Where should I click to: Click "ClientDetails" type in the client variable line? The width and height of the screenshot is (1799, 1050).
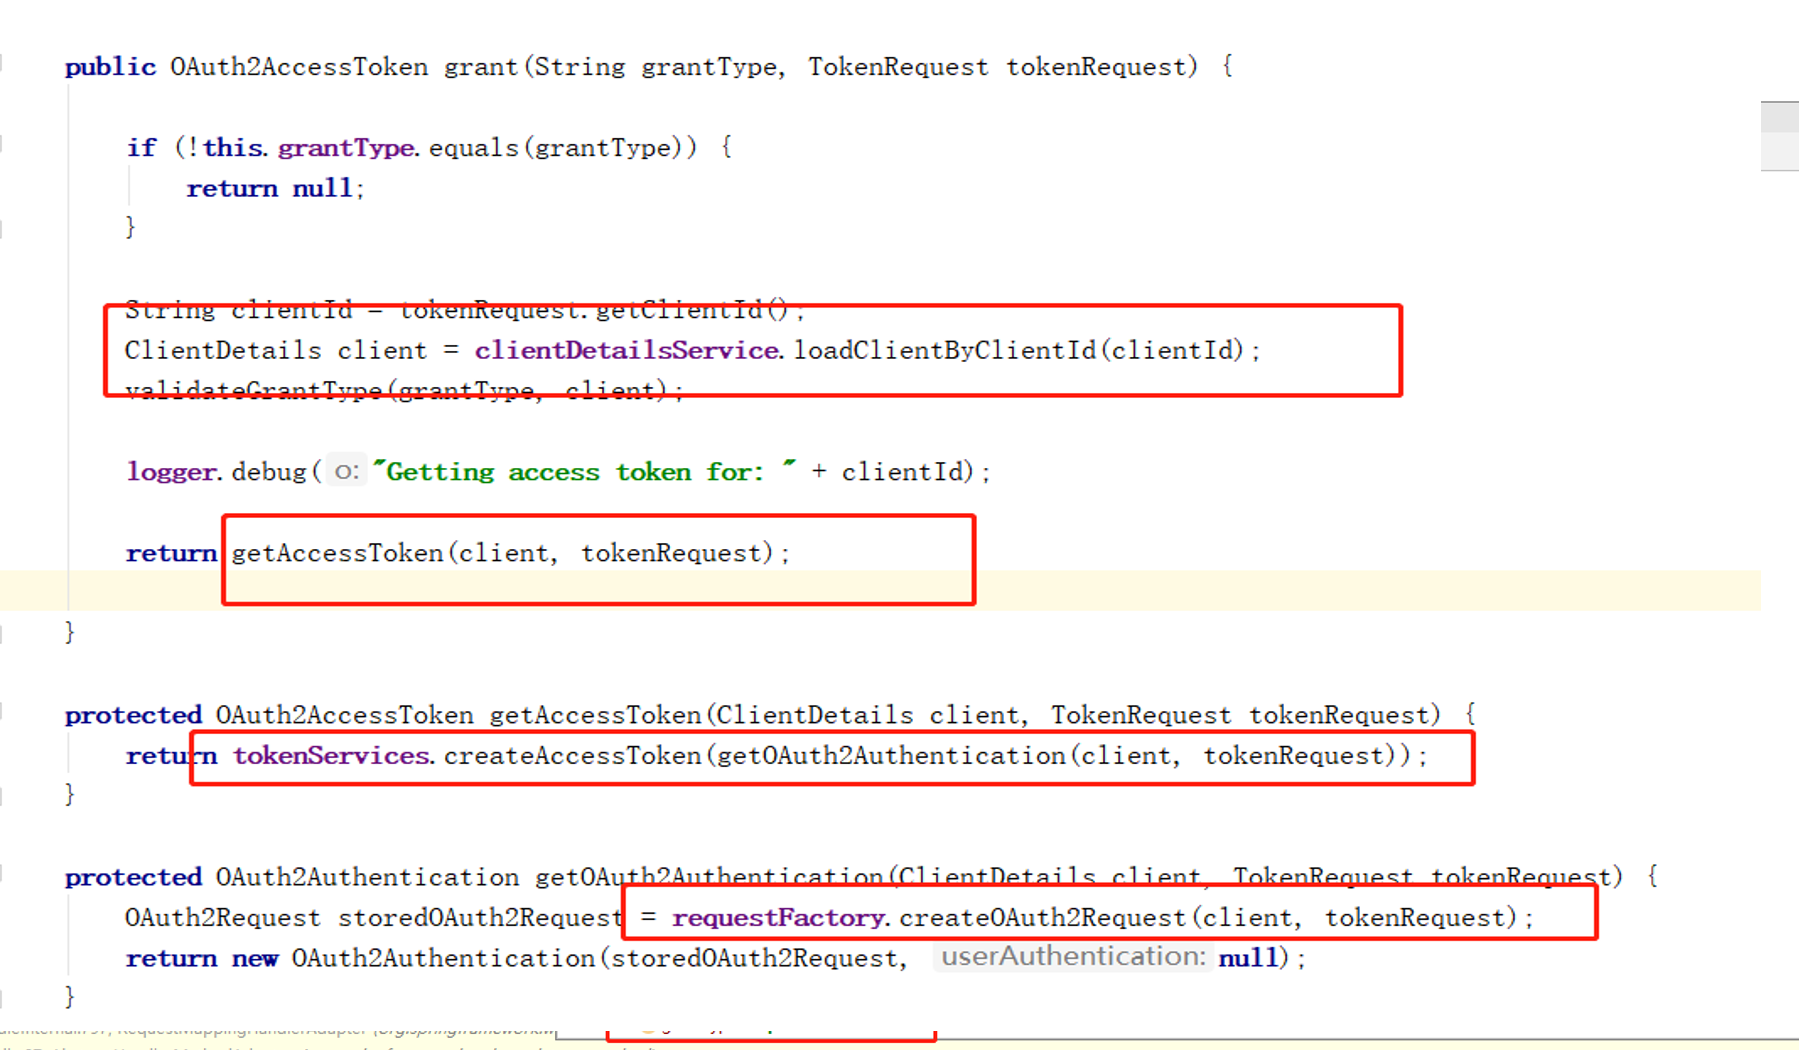(x=223, y=351)
